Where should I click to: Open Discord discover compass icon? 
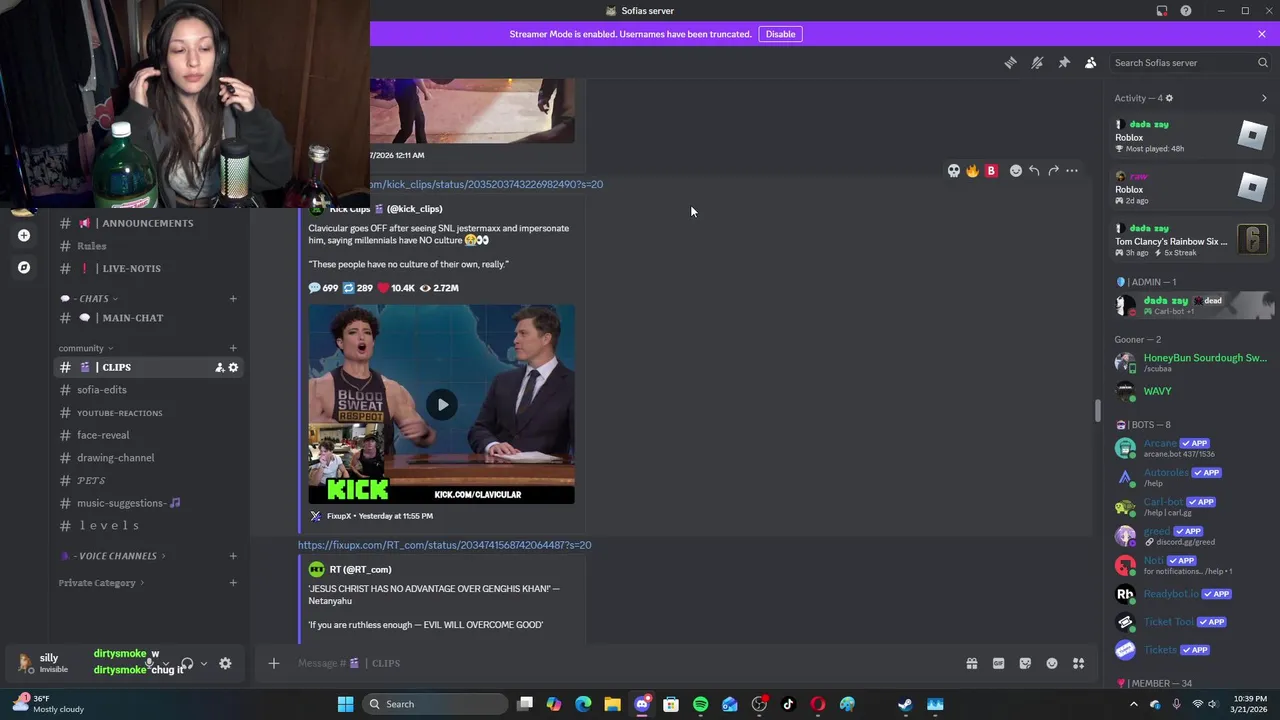point(24,267)
